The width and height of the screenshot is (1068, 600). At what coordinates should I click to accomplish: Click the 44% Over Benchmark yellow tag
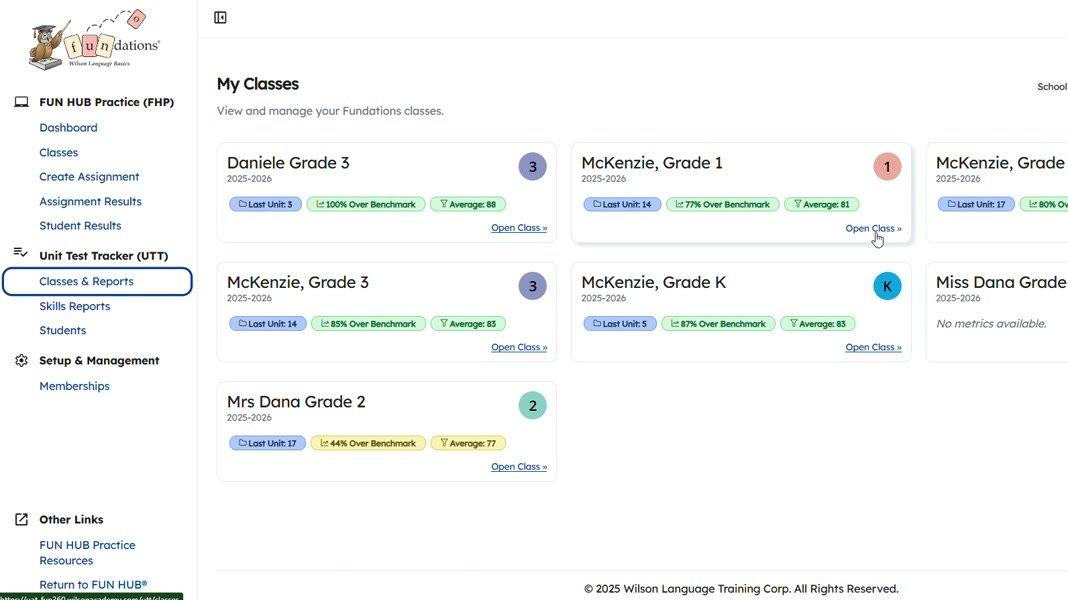(367, 443)
